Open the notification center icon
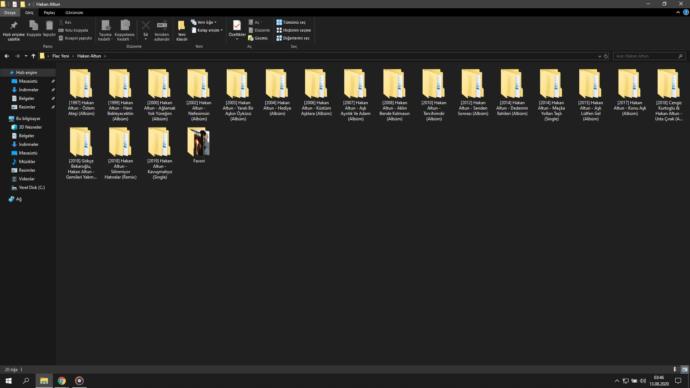Viewport: 690px width, 388px height. (679, 381)
